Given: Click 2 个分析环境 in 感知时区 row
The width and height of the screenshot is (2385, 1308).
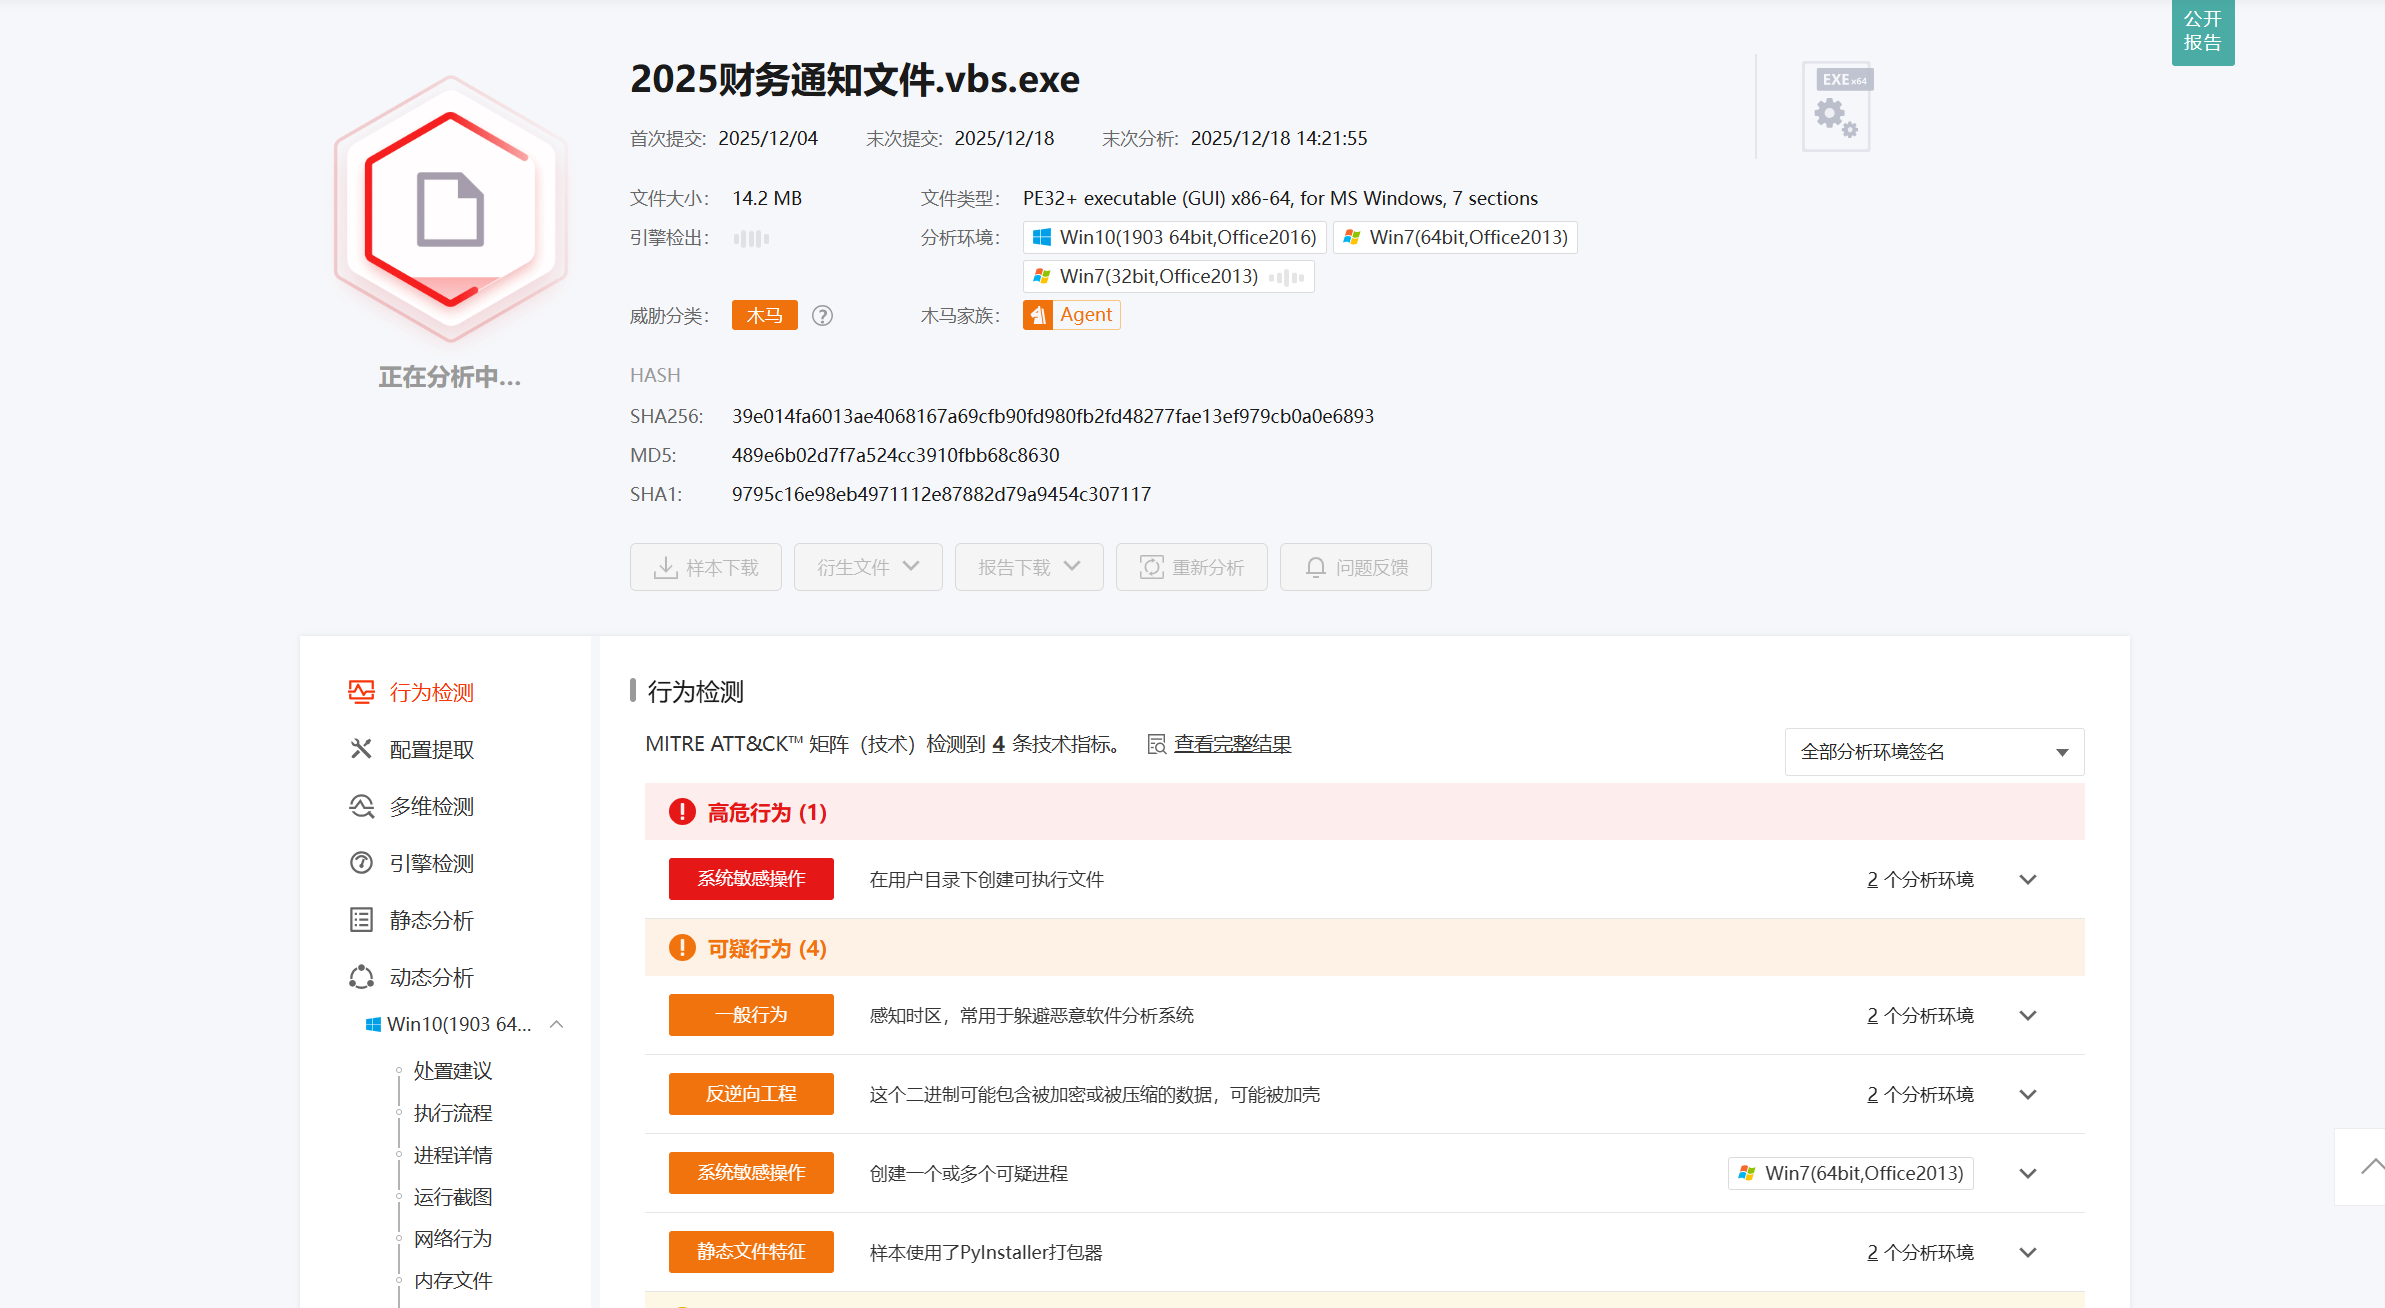Looking at the screenshot, I should click(x=1920, y=1015).
